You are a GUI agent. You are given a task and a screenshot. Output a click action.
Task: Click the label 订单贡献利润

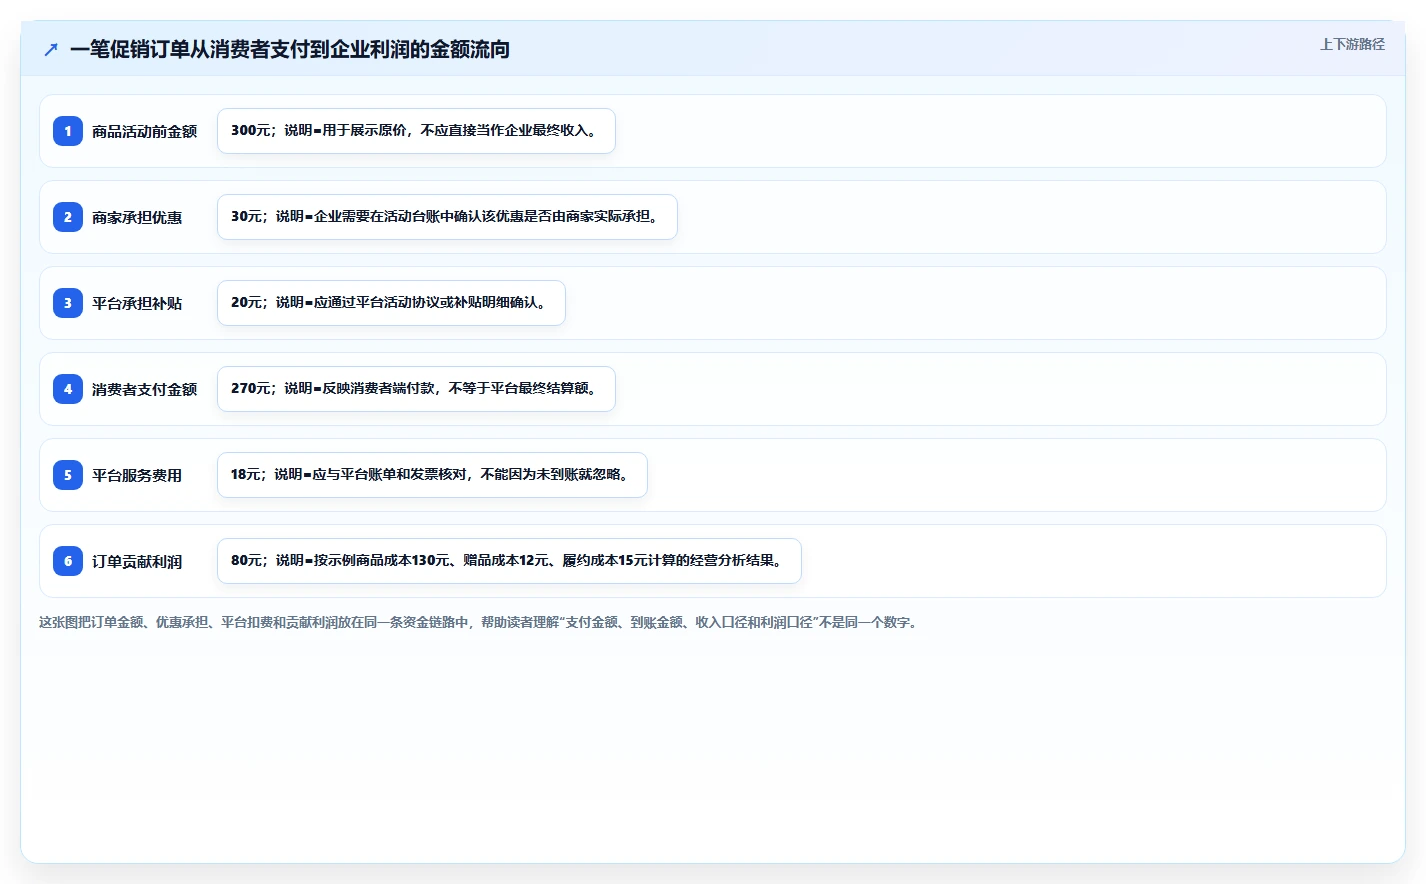(137, 561)
